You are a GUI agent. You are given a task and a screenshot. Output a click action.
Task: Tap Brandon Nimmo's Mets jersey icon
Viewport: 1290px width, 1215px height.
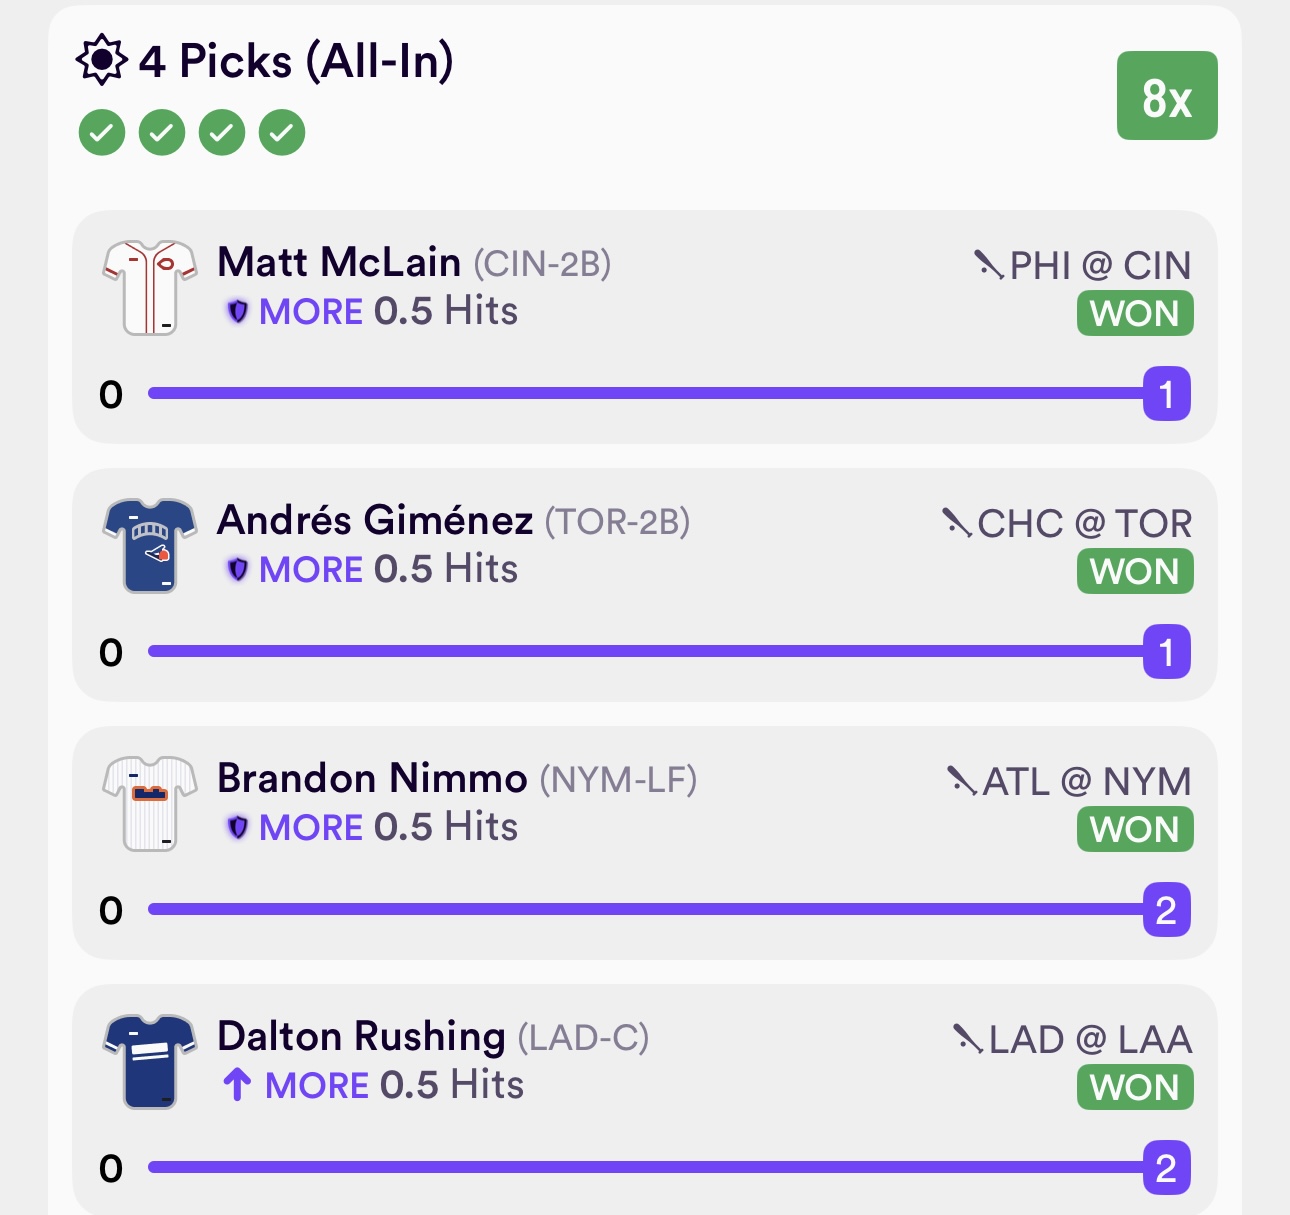click(x=150, y=804)
